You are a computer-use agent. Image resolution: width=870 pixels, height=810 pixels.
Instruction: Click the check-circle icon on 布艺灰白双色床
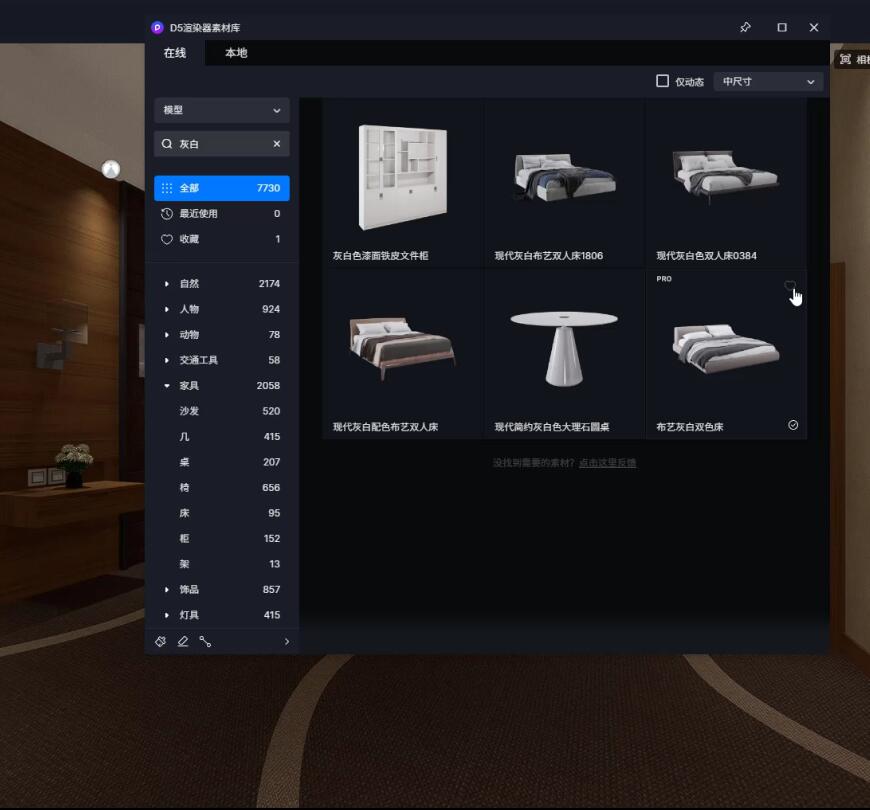(793, 425)
